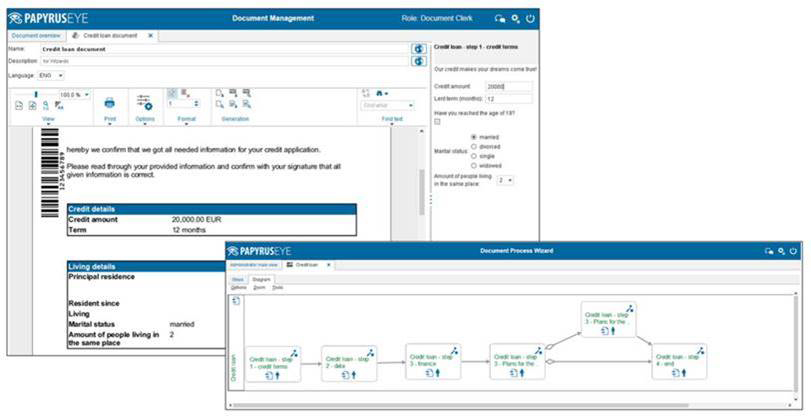This screenshot has height=419, width=811.
Task: Select Credit loan tab in Process Wizard
Action: [x=307, y=265]
